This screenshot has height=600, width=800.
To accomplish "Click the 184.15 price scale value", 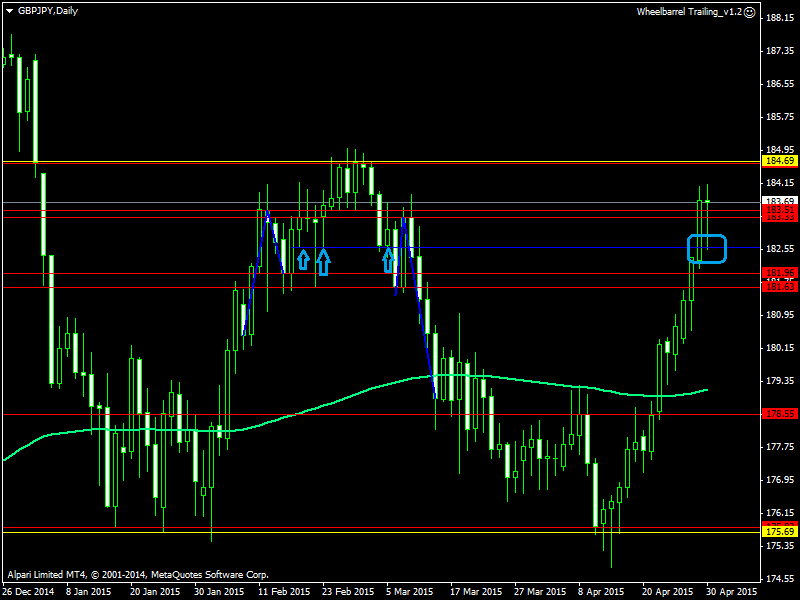I will (780, 183).
